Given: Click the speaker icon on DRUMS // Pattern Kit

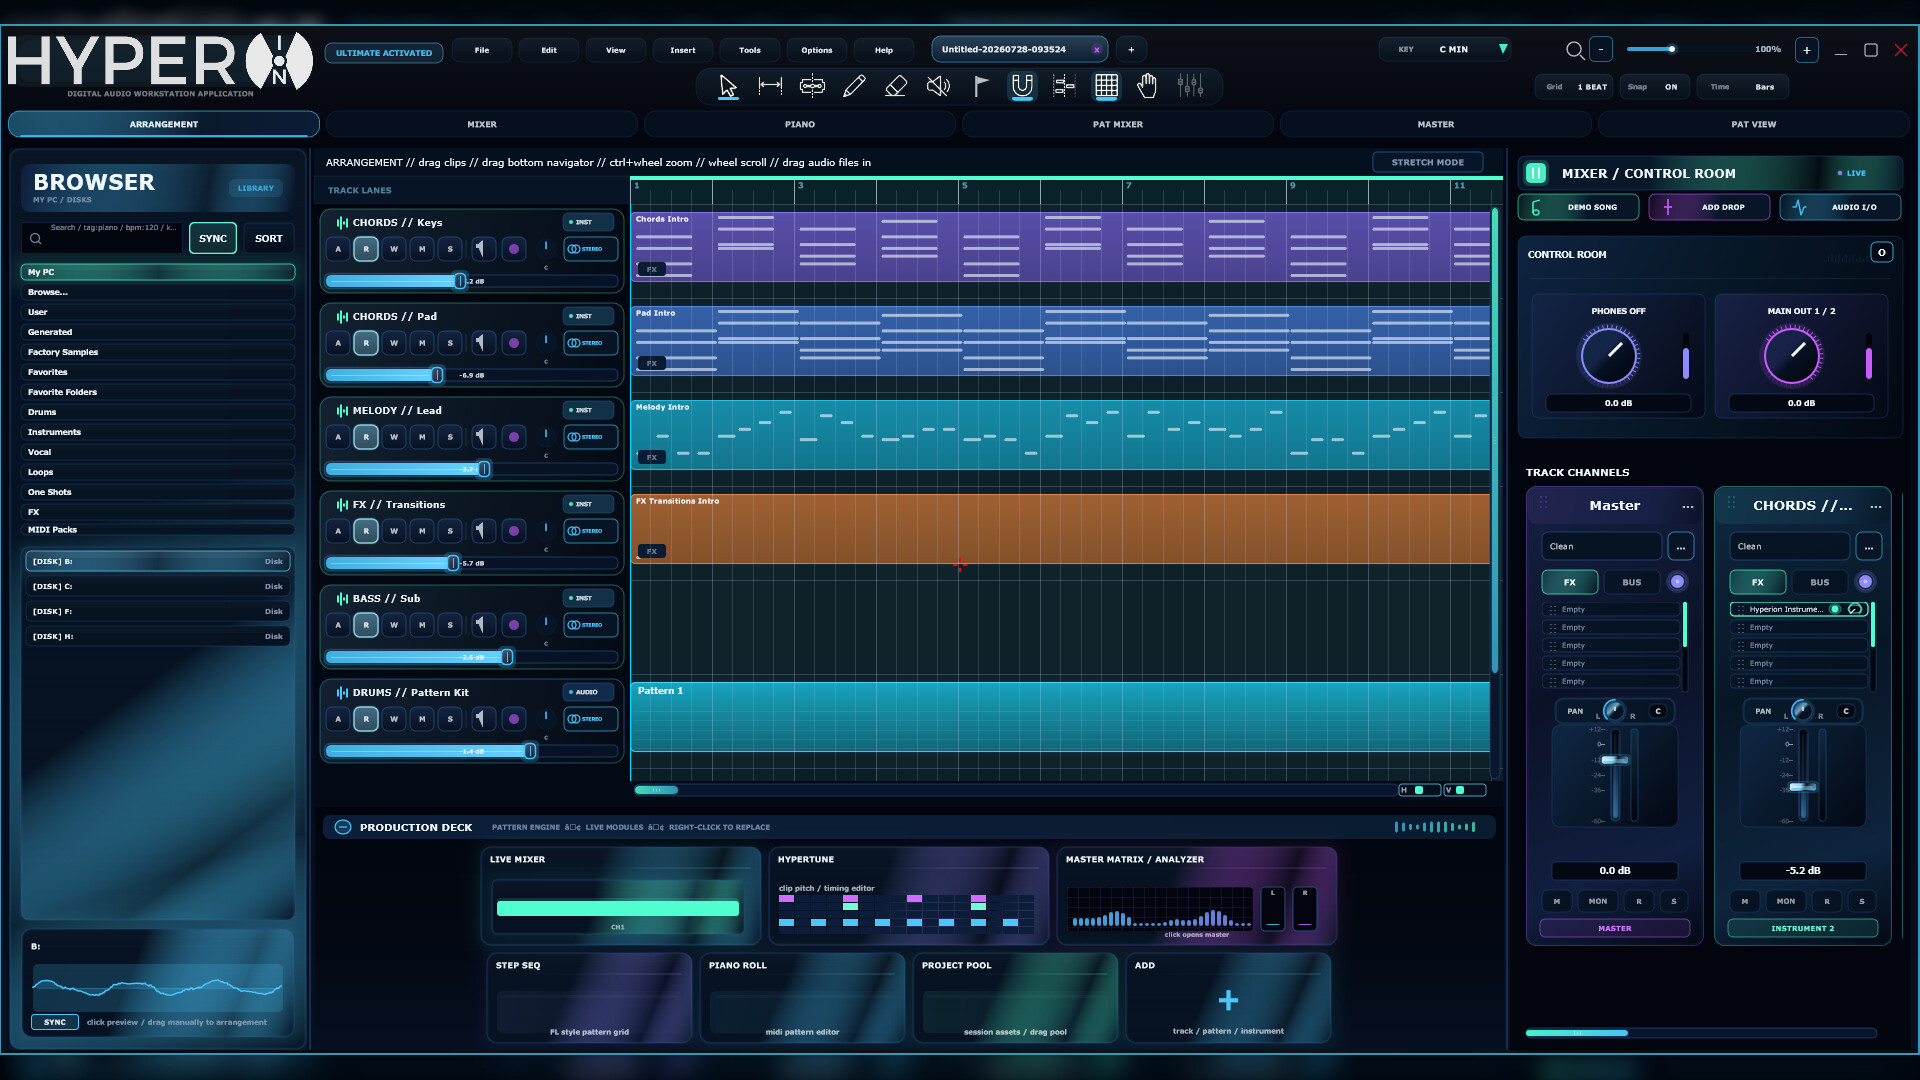Looking at the screenshot, I should (481, 719).
